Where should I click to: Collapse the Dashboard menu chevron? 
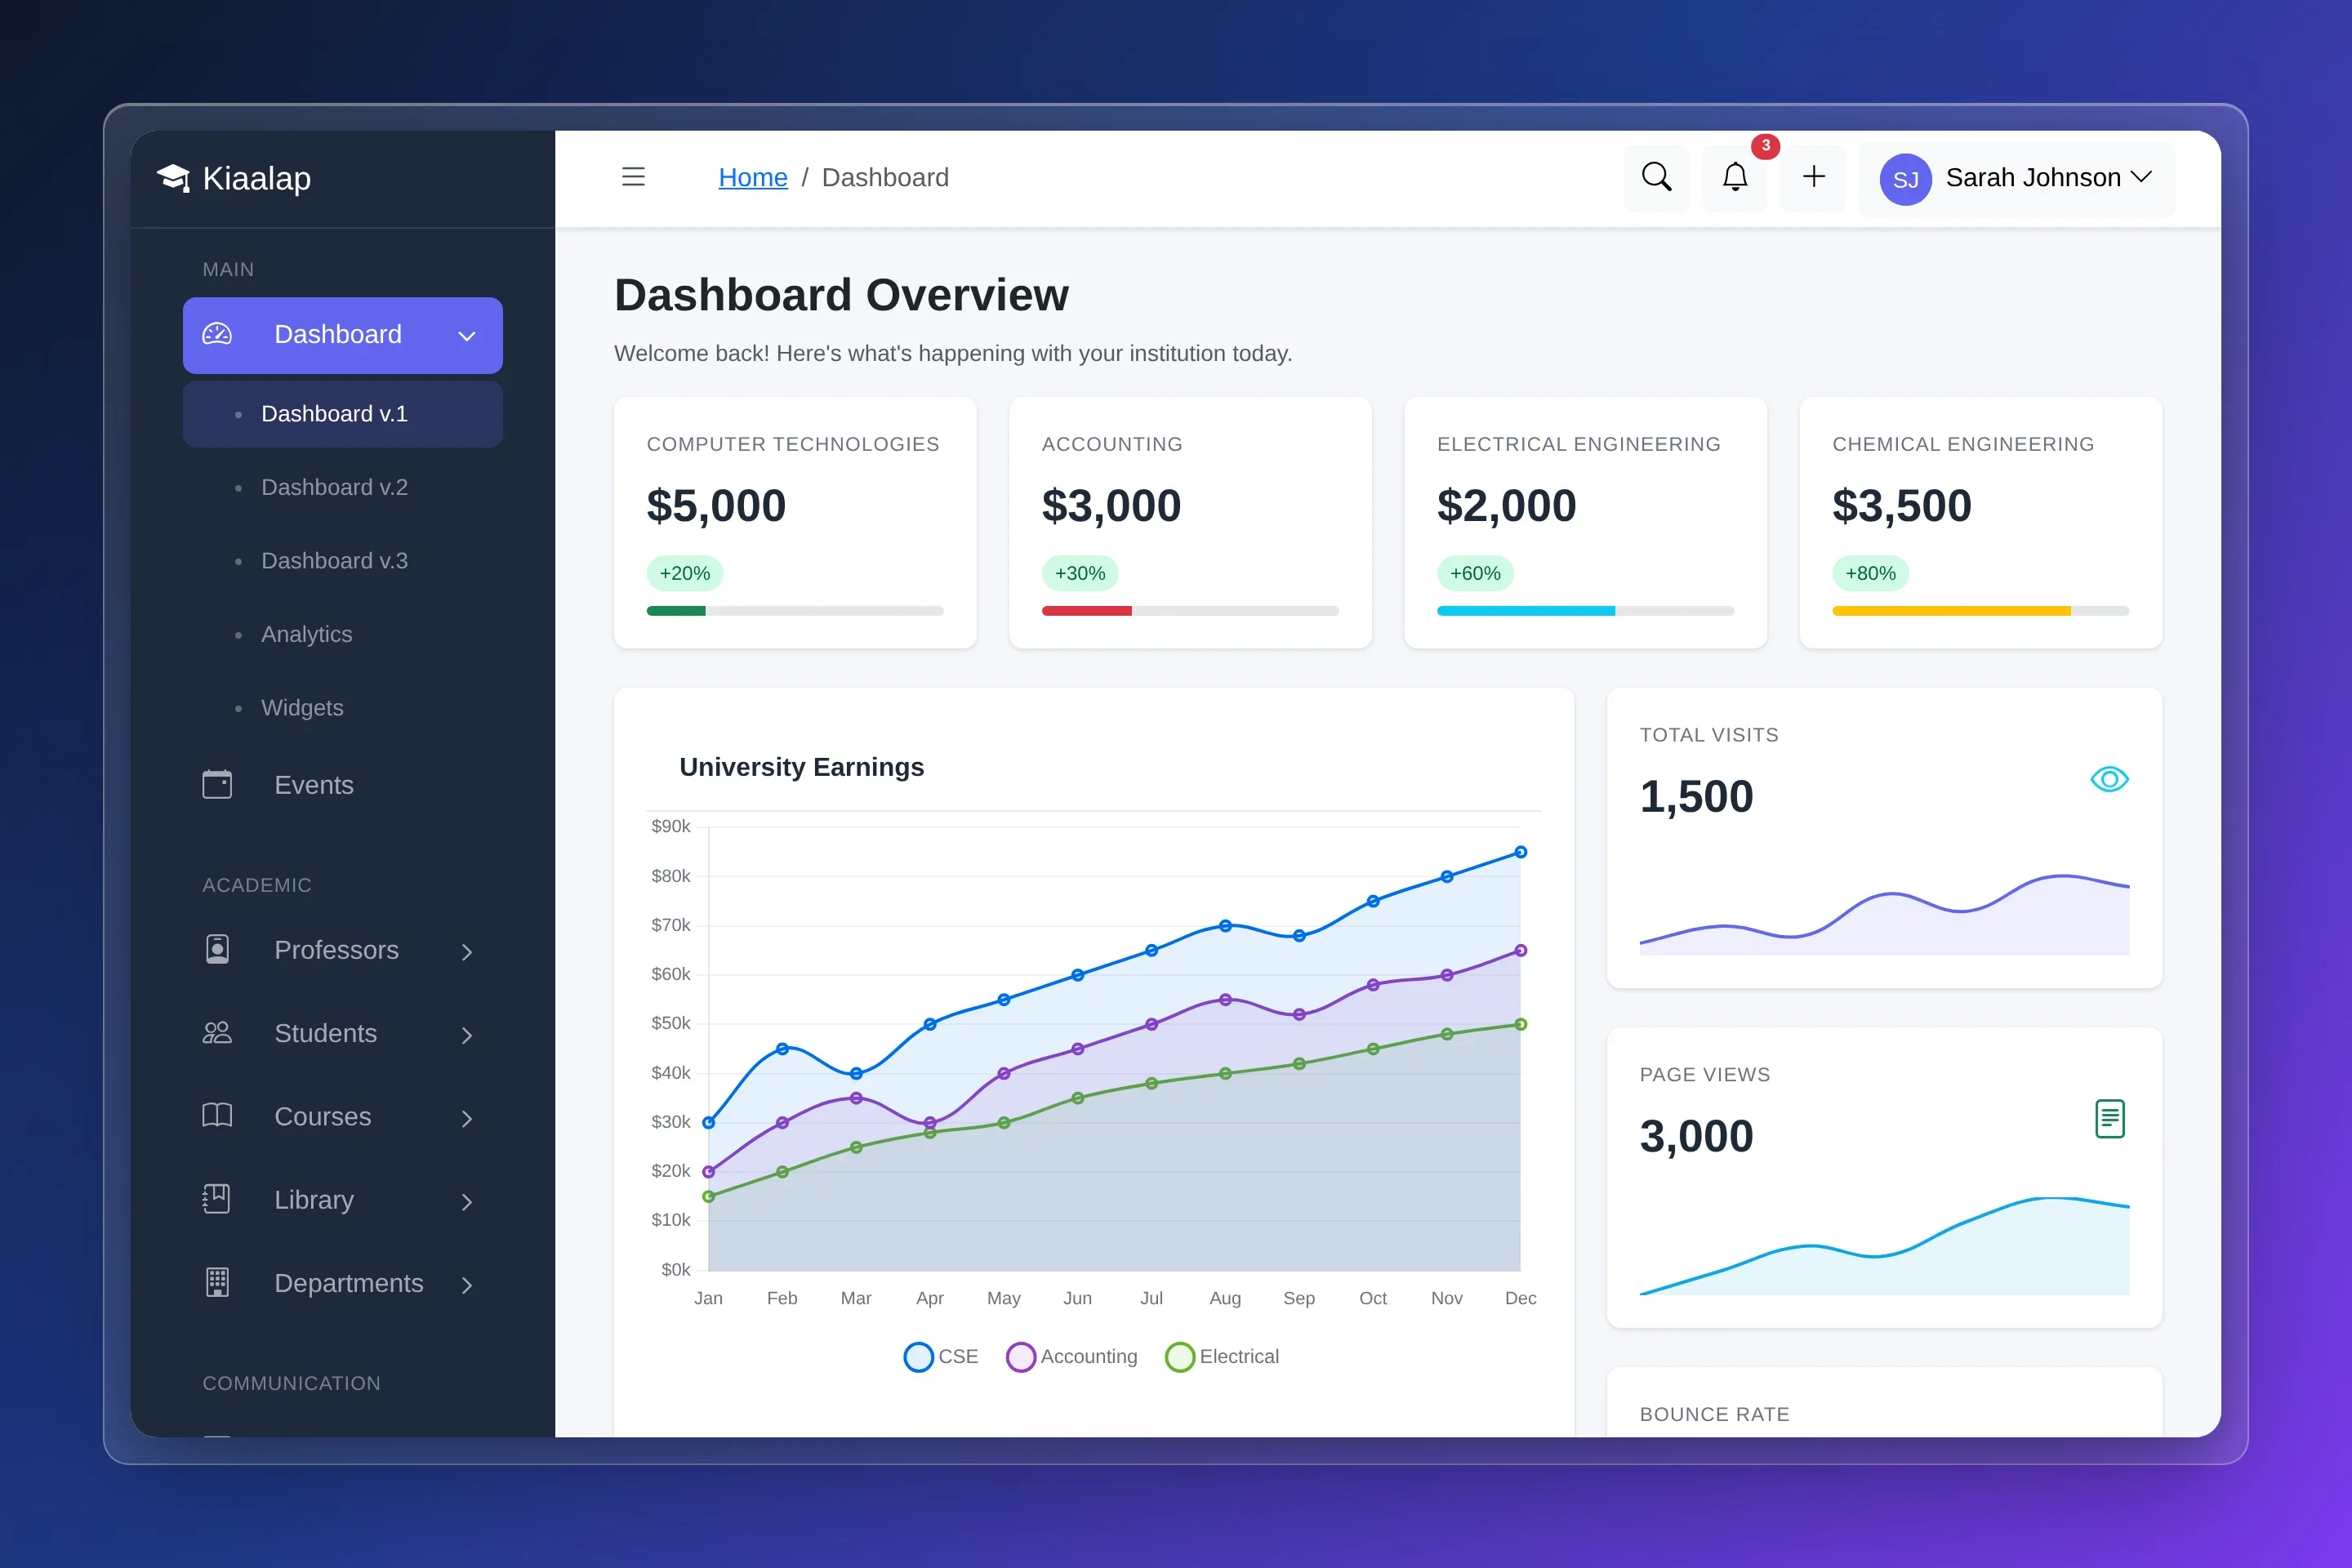point(466,336)
